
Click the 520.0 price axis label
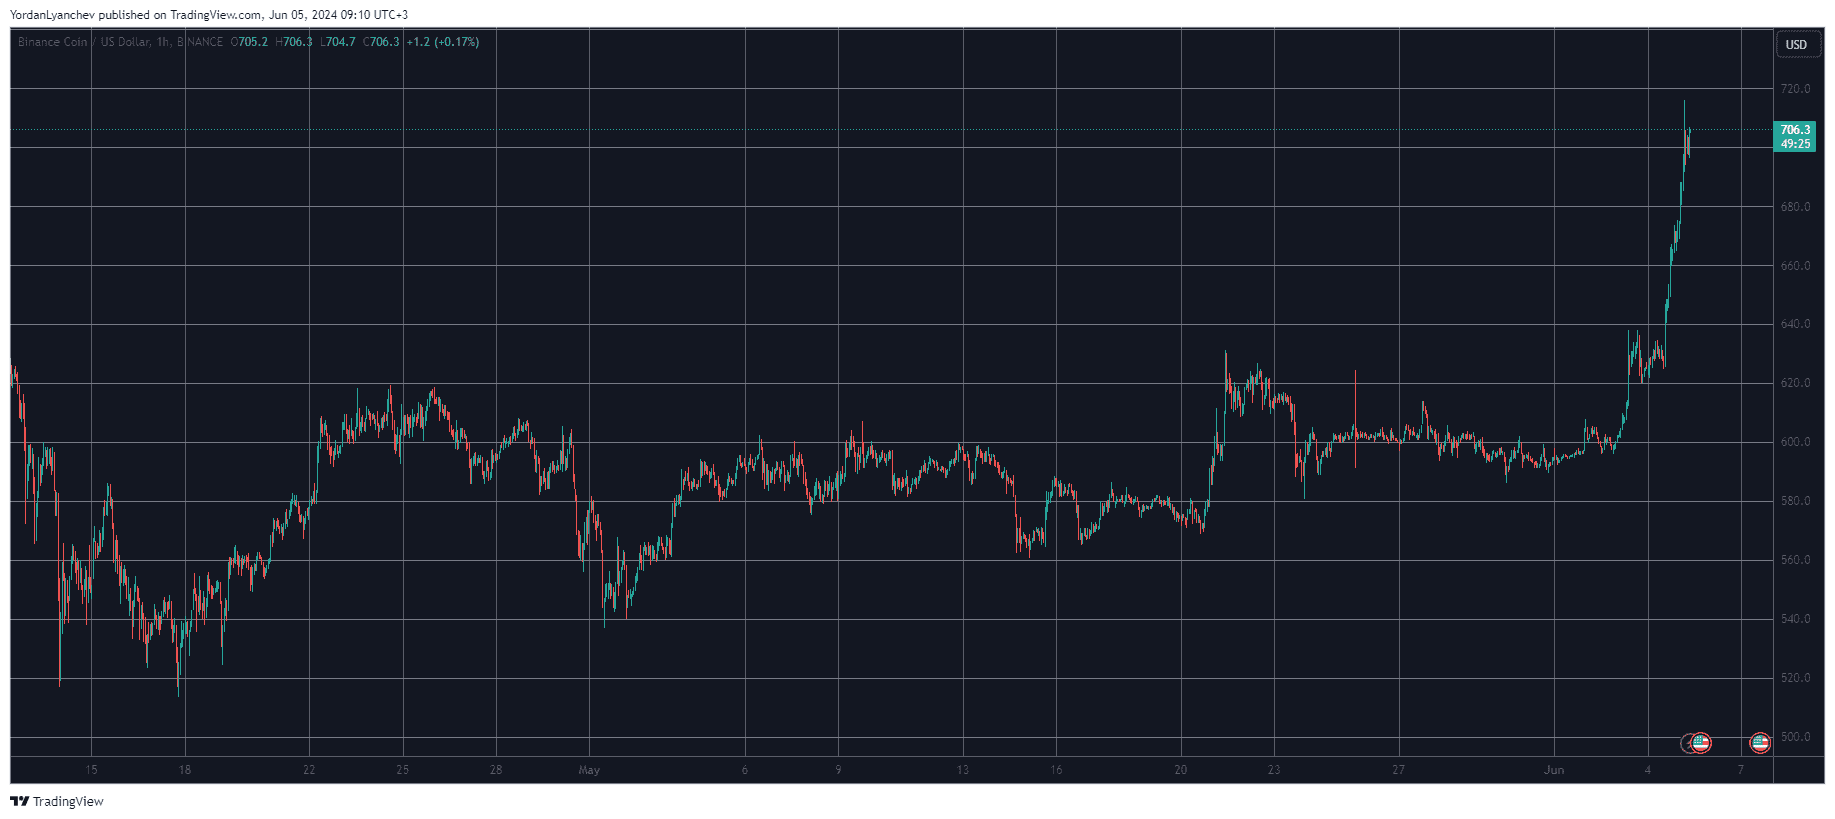(1795, 678)
